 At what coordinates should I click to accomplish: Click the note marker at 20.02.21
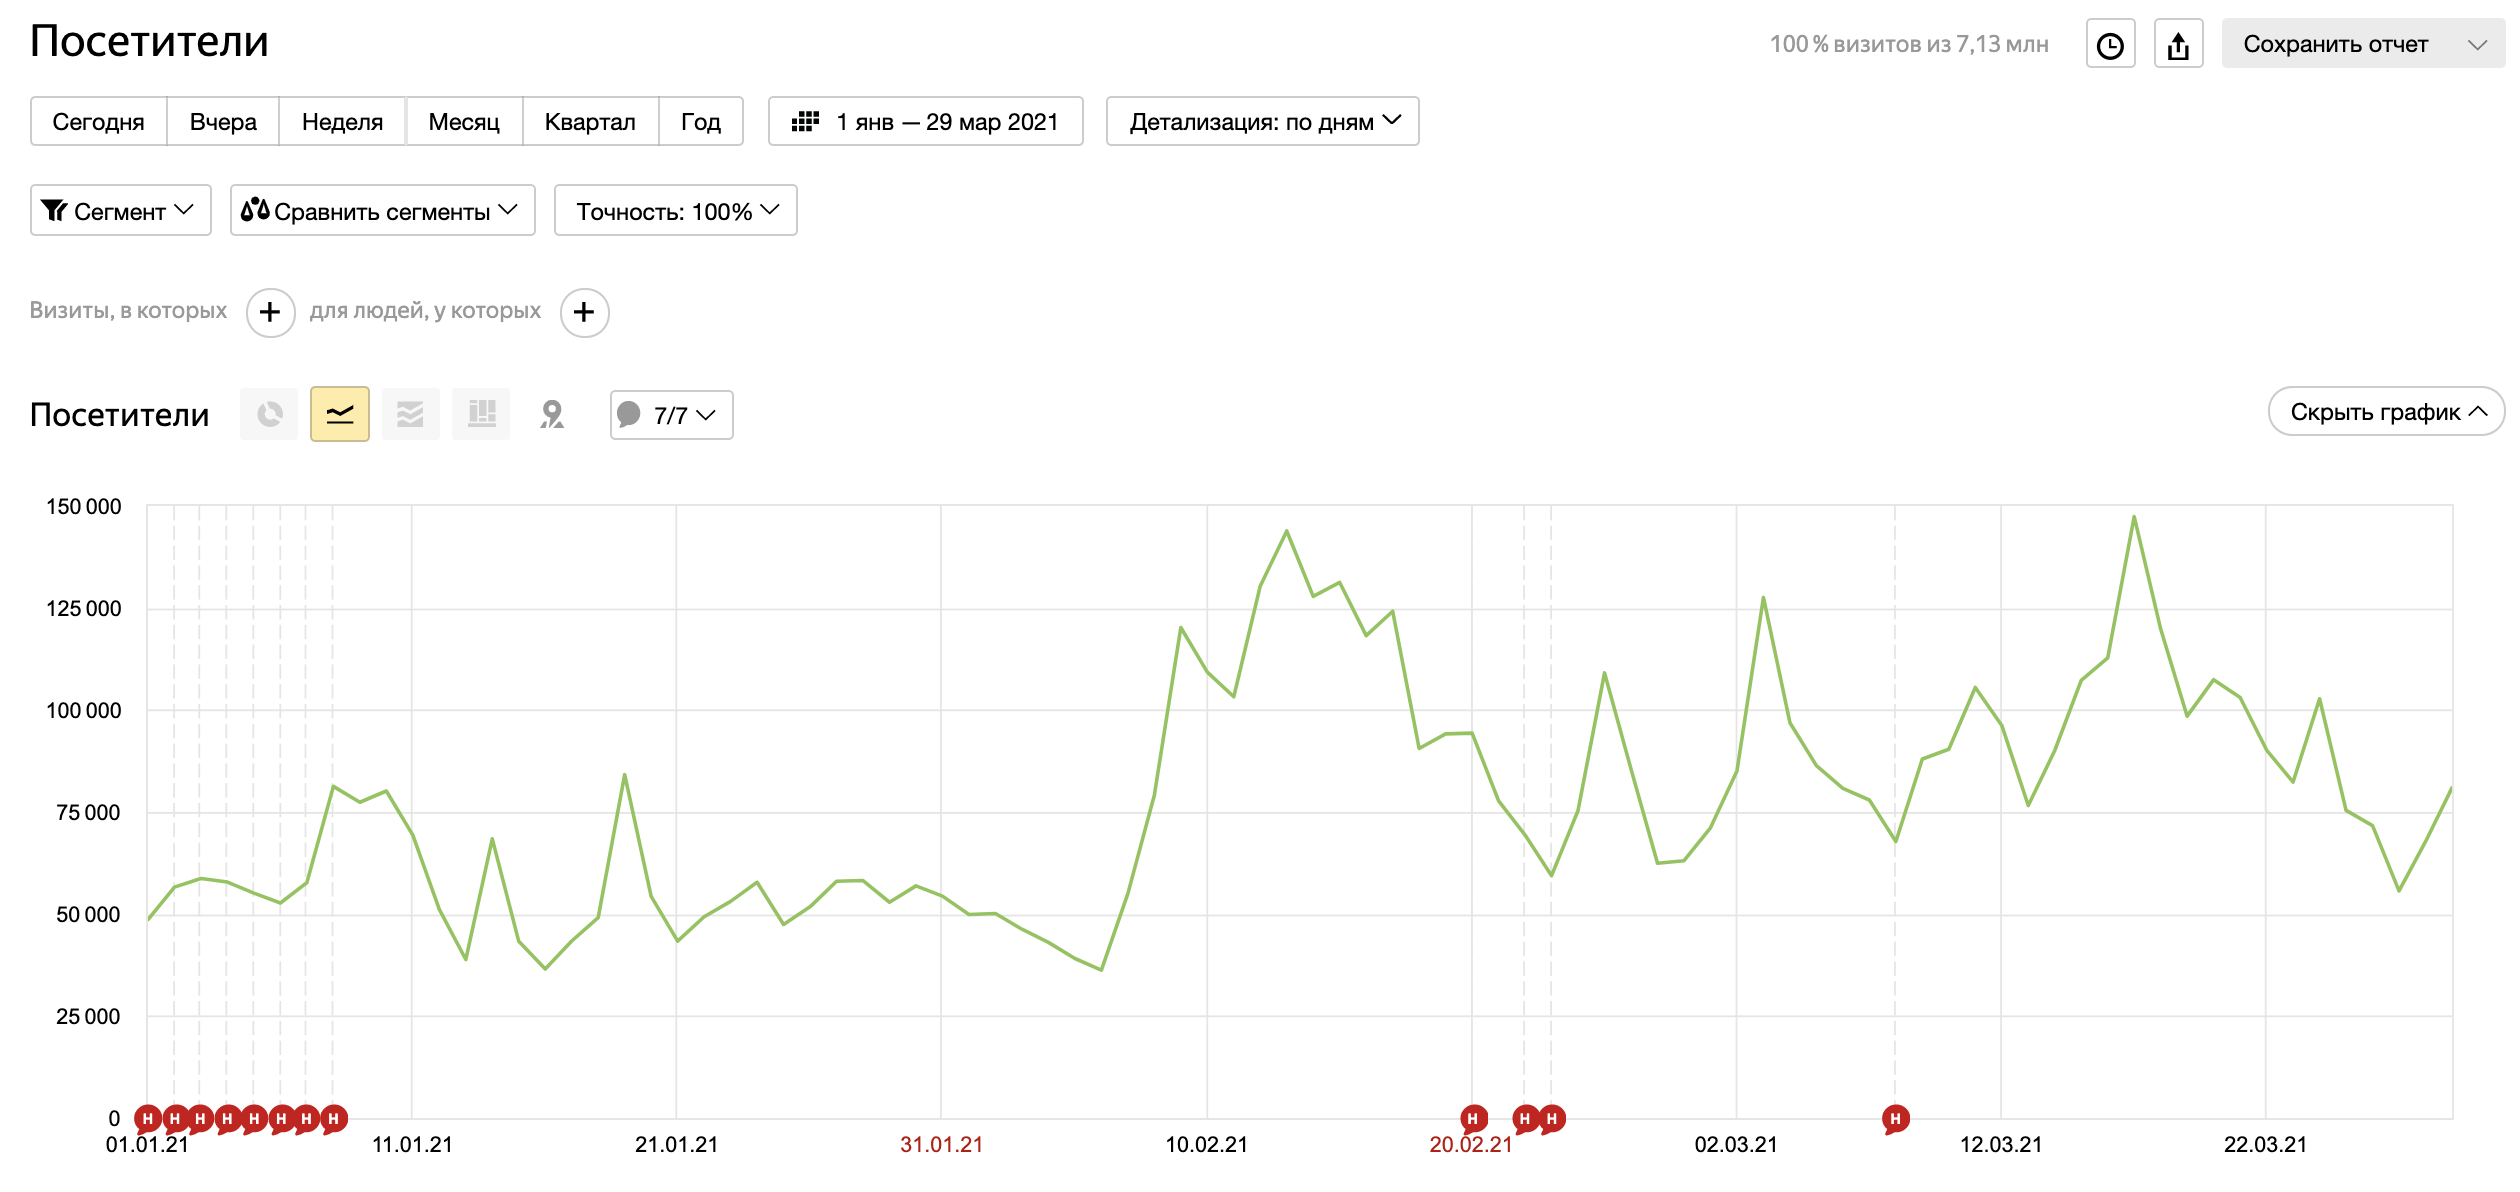(x=1473, y=1119)
